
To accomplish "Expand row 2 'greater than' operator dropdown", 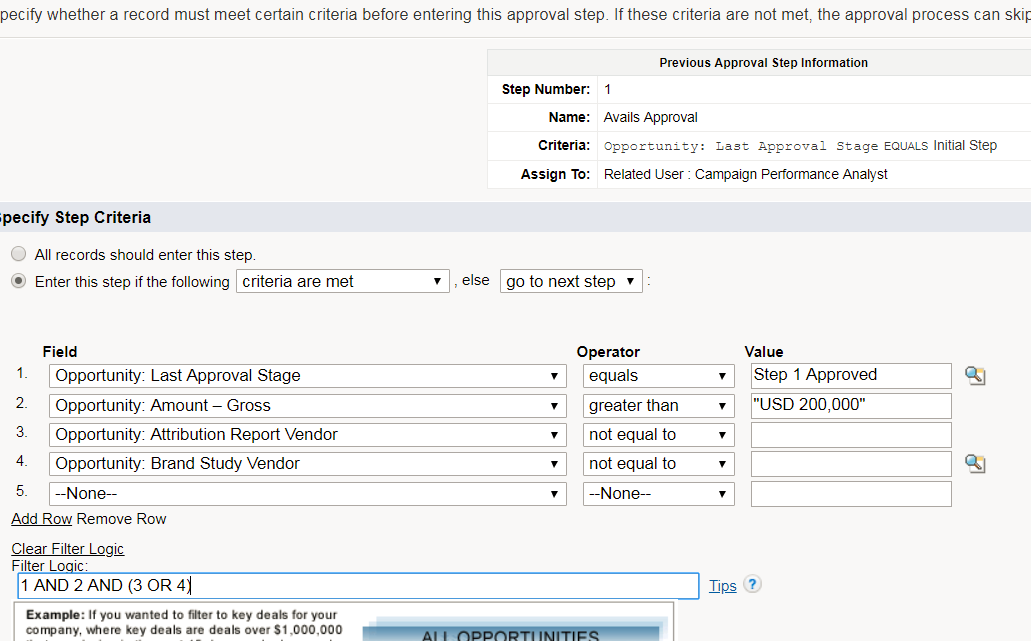I will coord(659,406).
